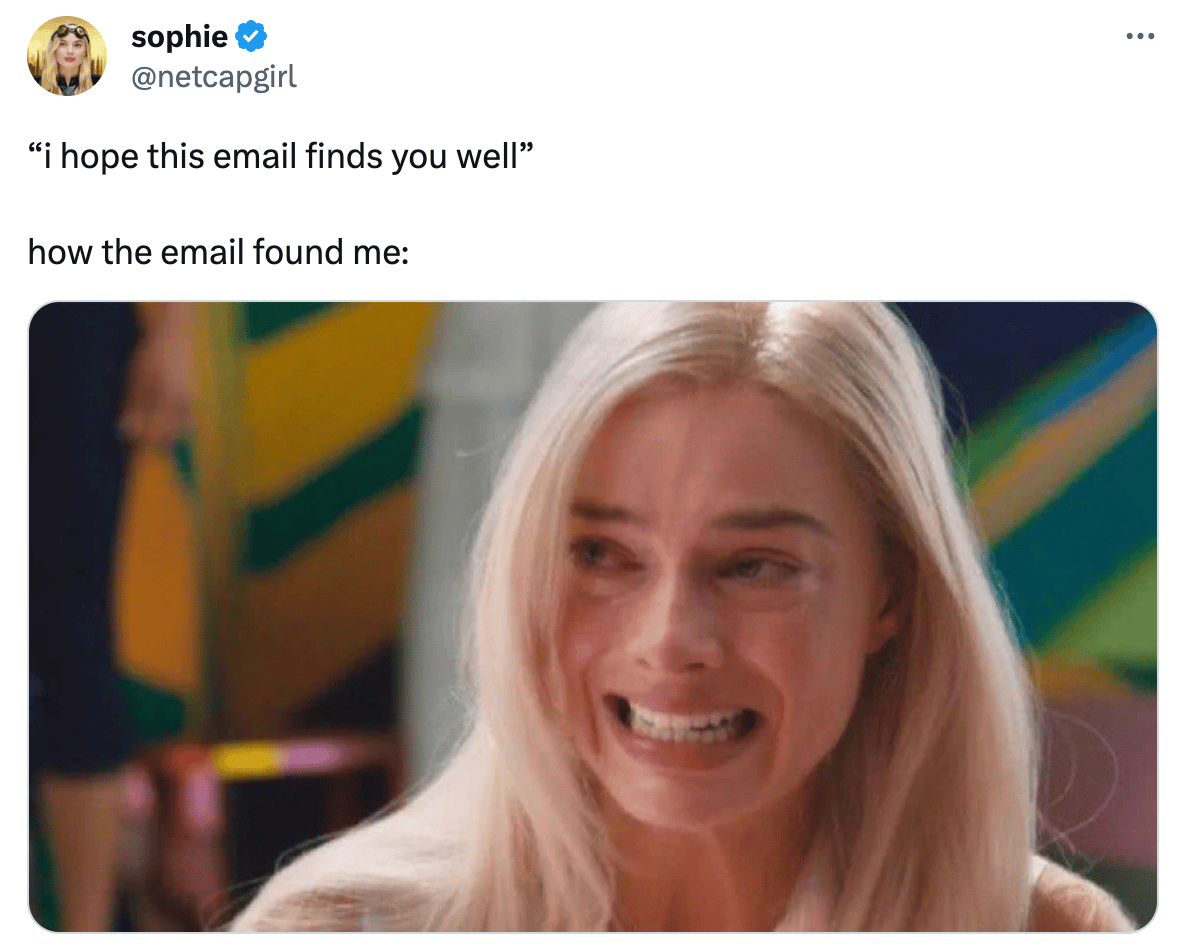Click the woman's clenched teeth in the photo
Screen dimensions: 1186x946
682,721
